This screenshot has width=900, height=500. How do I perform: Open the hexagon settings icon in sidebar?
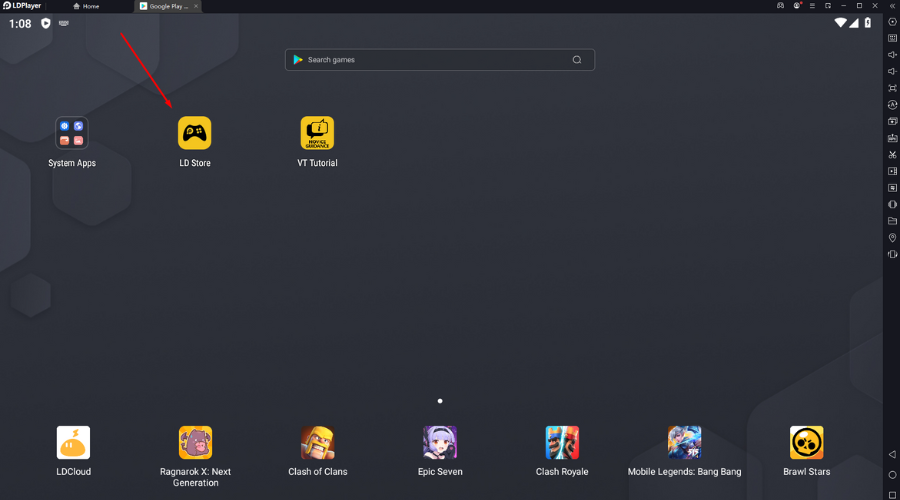point(893,22)
